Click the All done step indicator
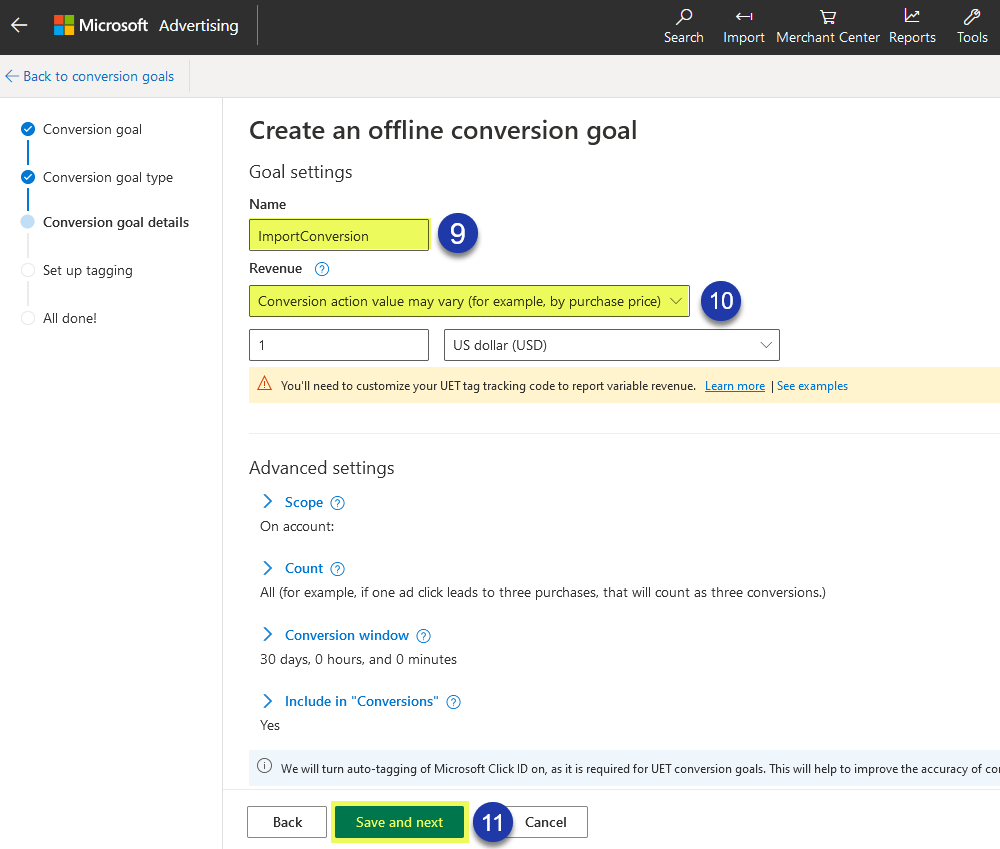Image resolution: width=1000 pixels, height=849 pixels. pos(27,317)
